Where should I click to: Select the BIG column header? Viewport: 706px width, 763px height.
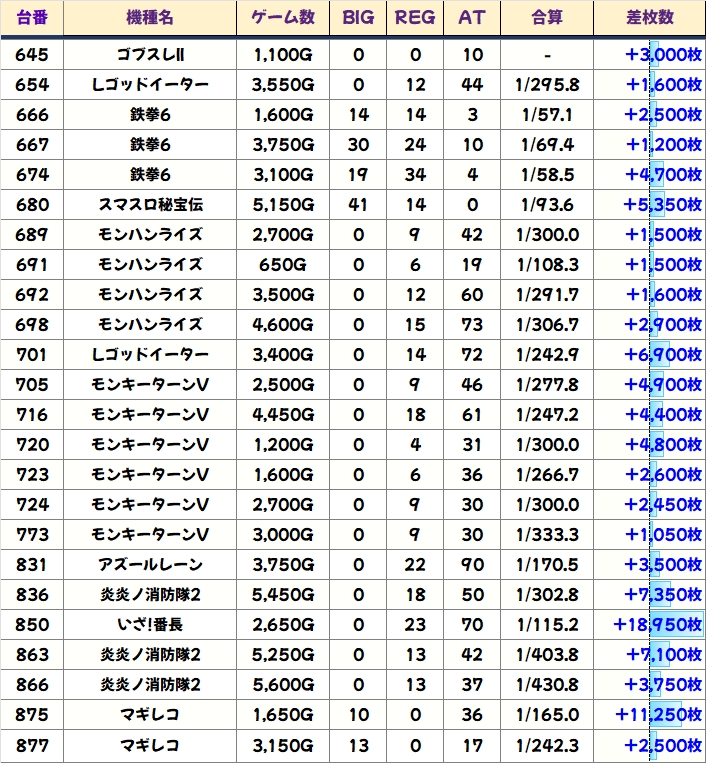point(358,18)
